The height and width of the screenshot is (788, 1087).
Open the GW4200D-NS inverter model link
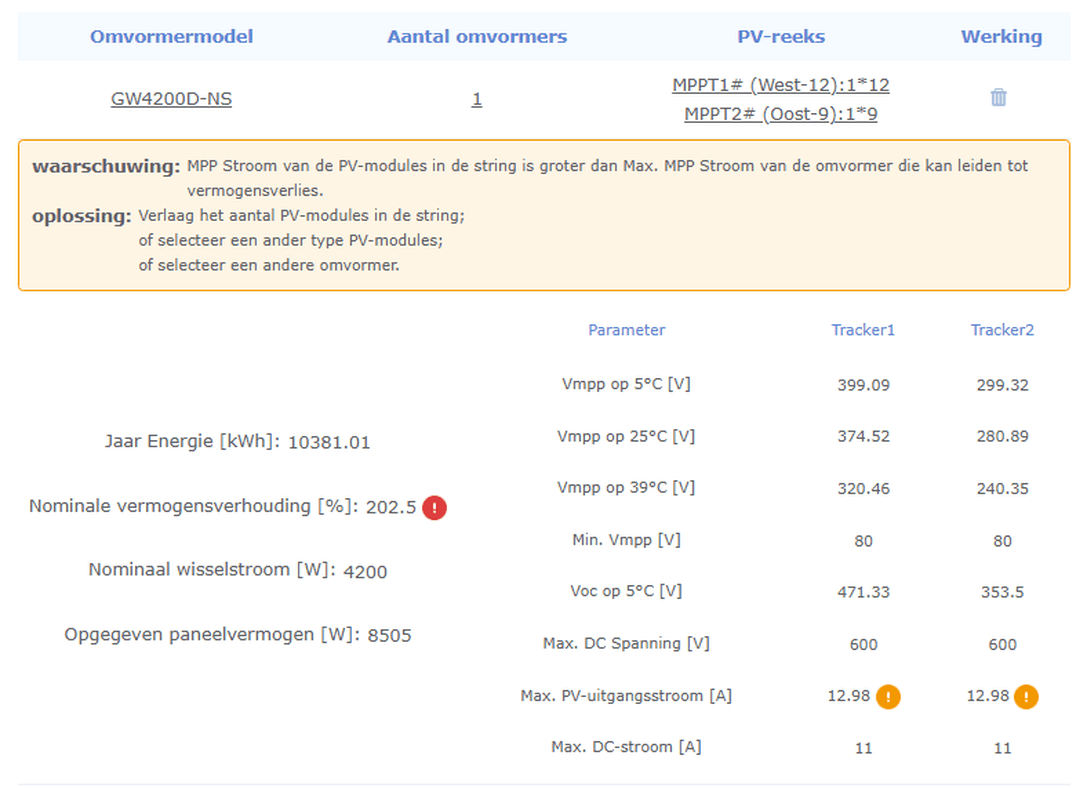[171, 99]
